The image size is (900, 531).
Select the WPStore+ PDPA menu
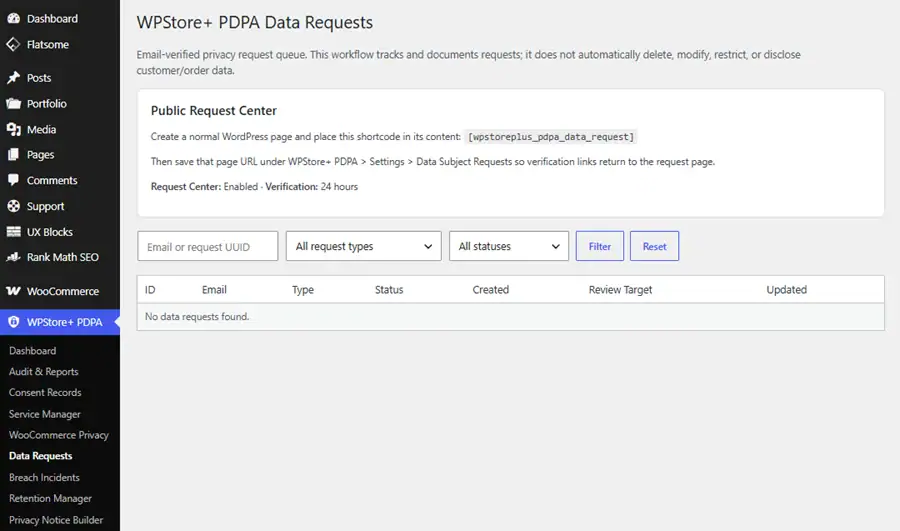60,322
